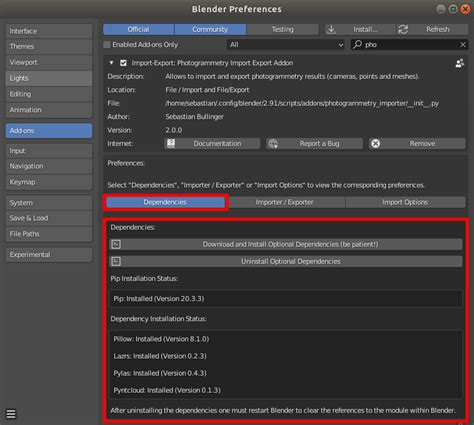This screenshot has height=425, width=474.
Task: Click console icon on Uninstall Optional Dependencies
Action: tap(116, 261)
